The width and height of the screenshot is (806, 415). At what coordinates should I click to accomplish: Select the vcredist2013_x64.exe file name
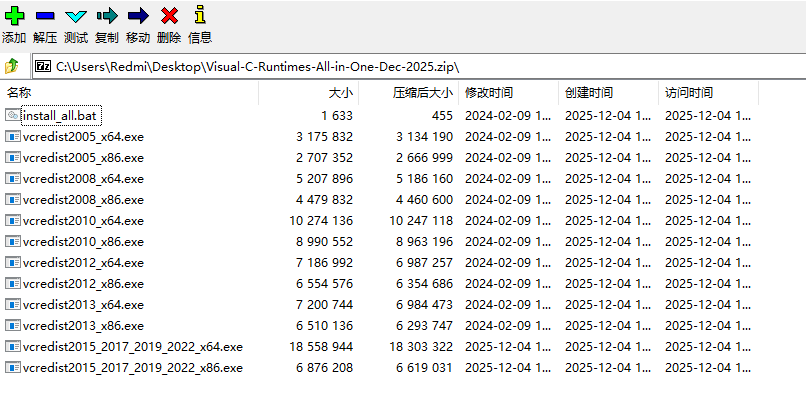click(x=83, y=305)
